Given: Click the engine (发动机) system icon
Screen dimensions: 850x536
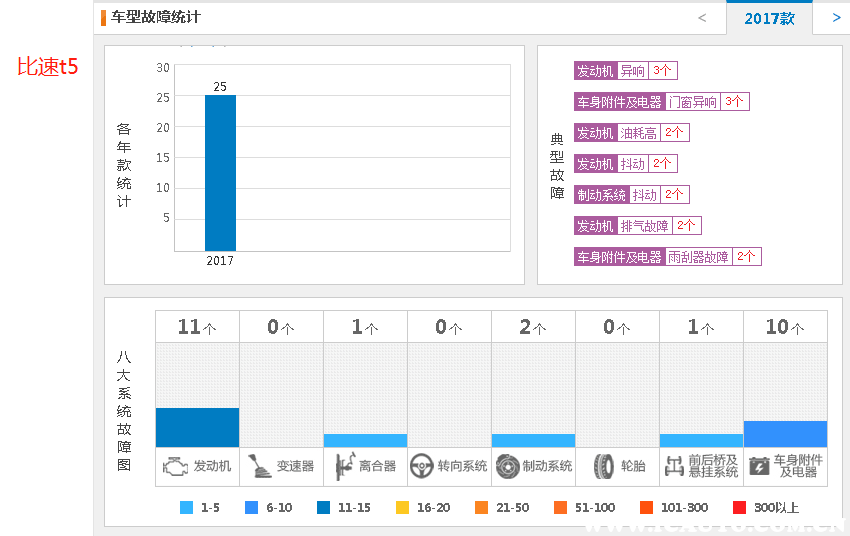Looking at the screenshot, I should pyautogui.click(x=176, y=466).
